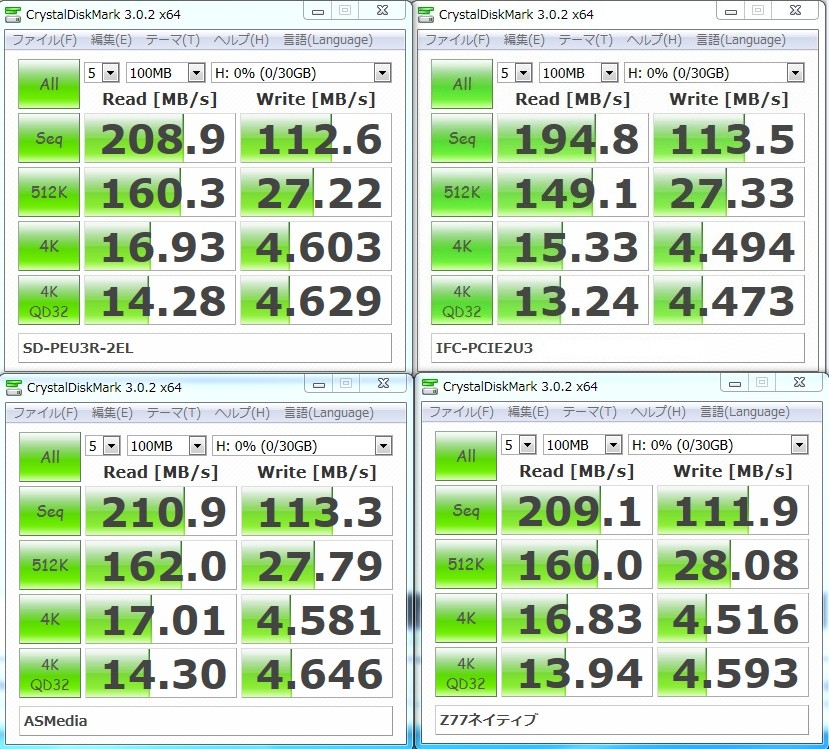
Task: Open テーマ(T) menu in IFC-PCIE2U3 window
Action: pos(585,40)
